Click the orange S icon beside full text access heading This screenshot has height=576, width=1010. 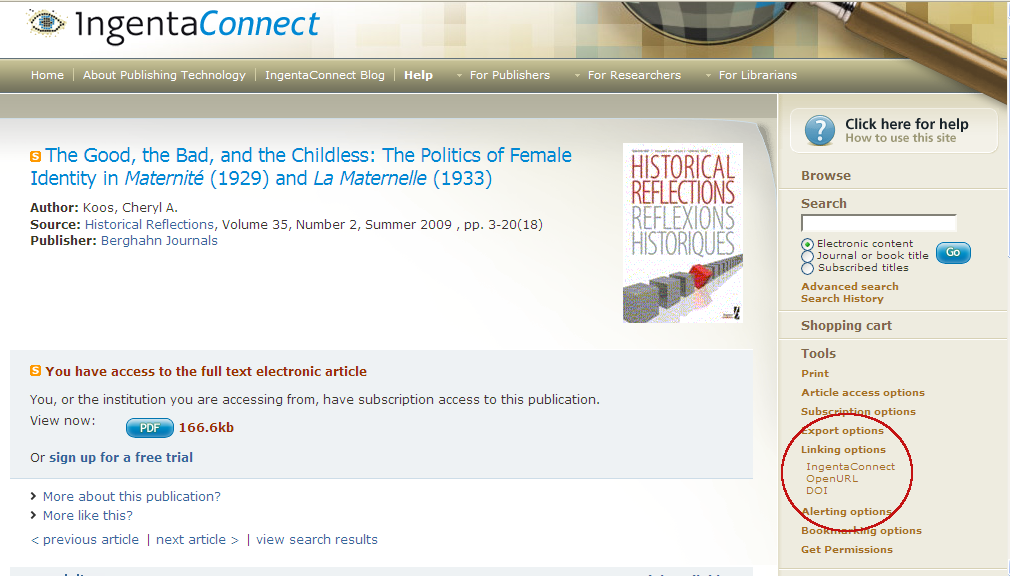(x=35, y=370)
